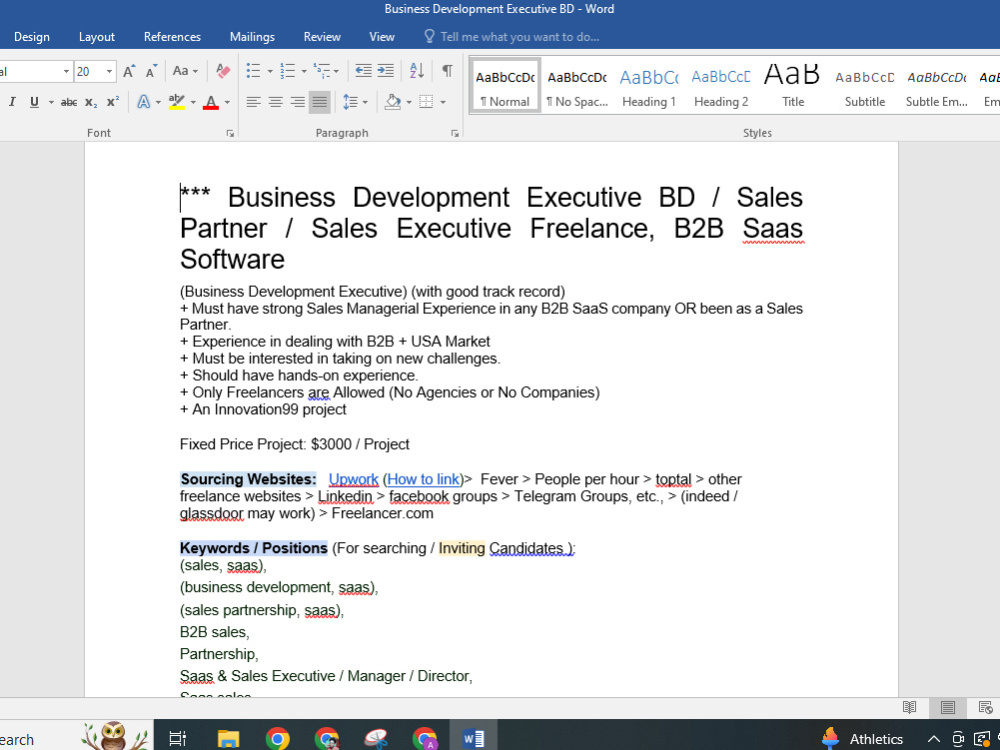Apply the Title style
Viewport: 1000px width, 750px height.
[x=793, y=87]
